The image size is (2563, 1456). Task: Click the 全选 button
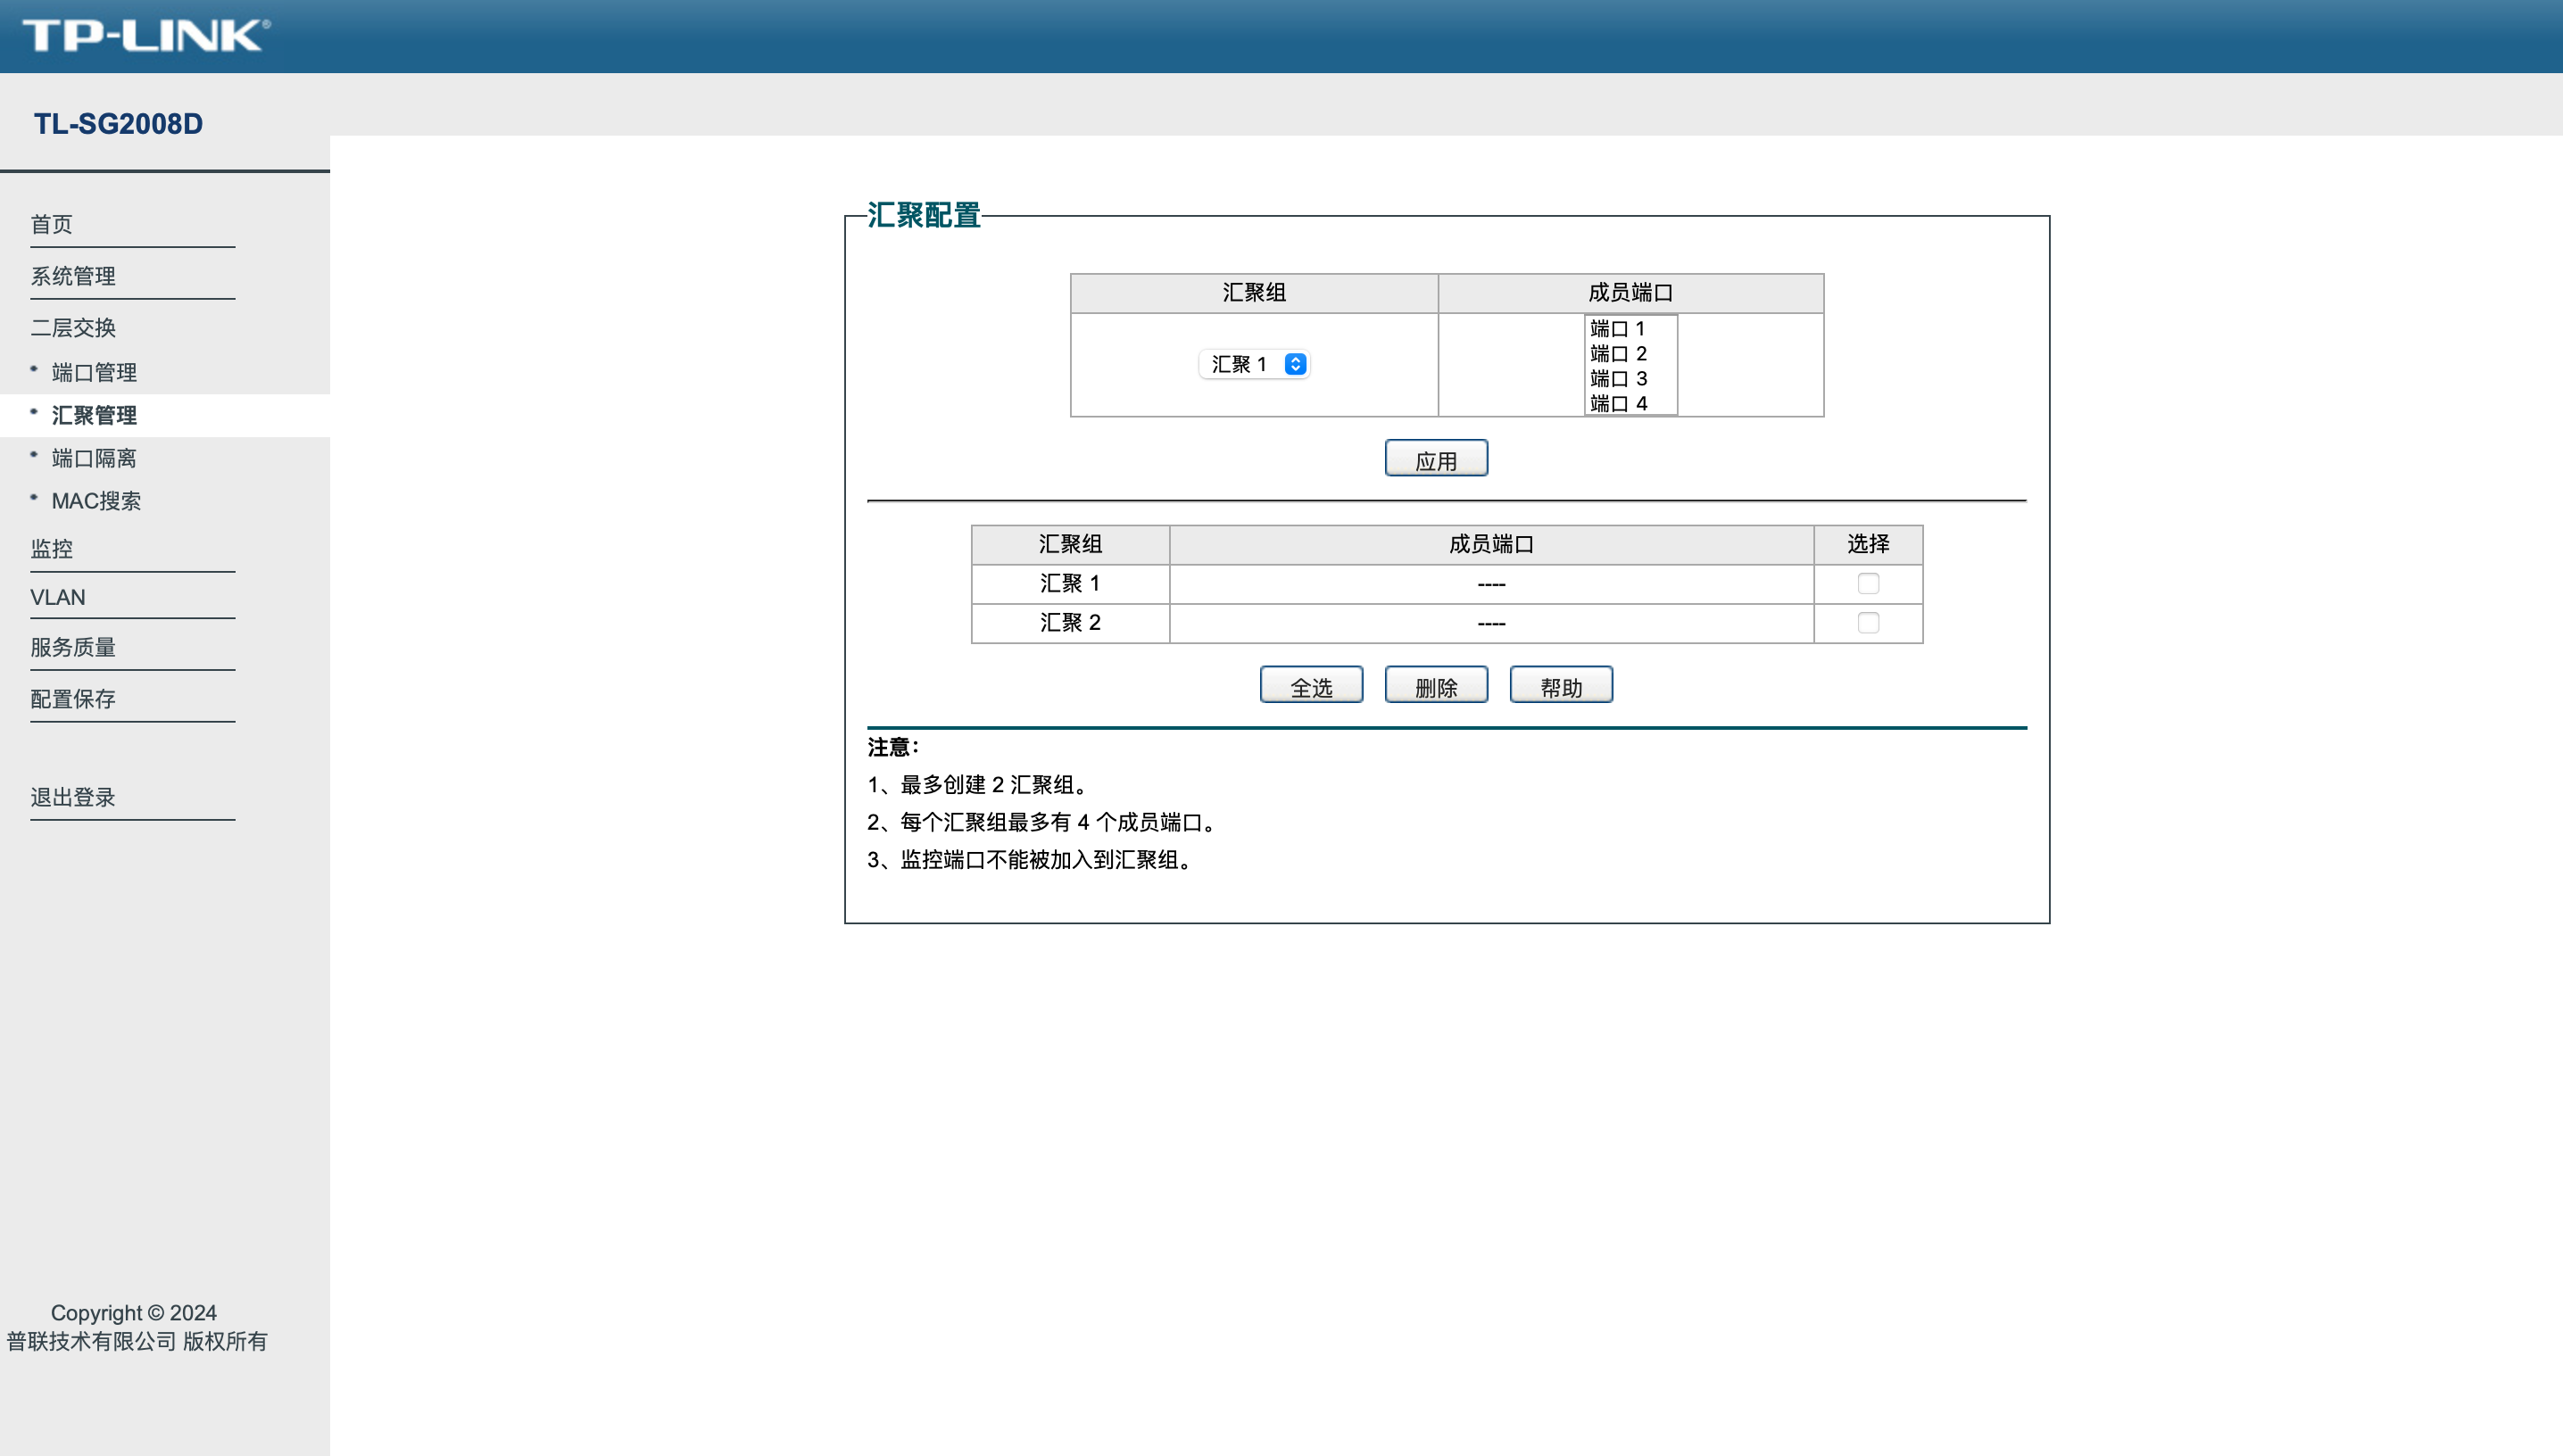point(1311,685)
